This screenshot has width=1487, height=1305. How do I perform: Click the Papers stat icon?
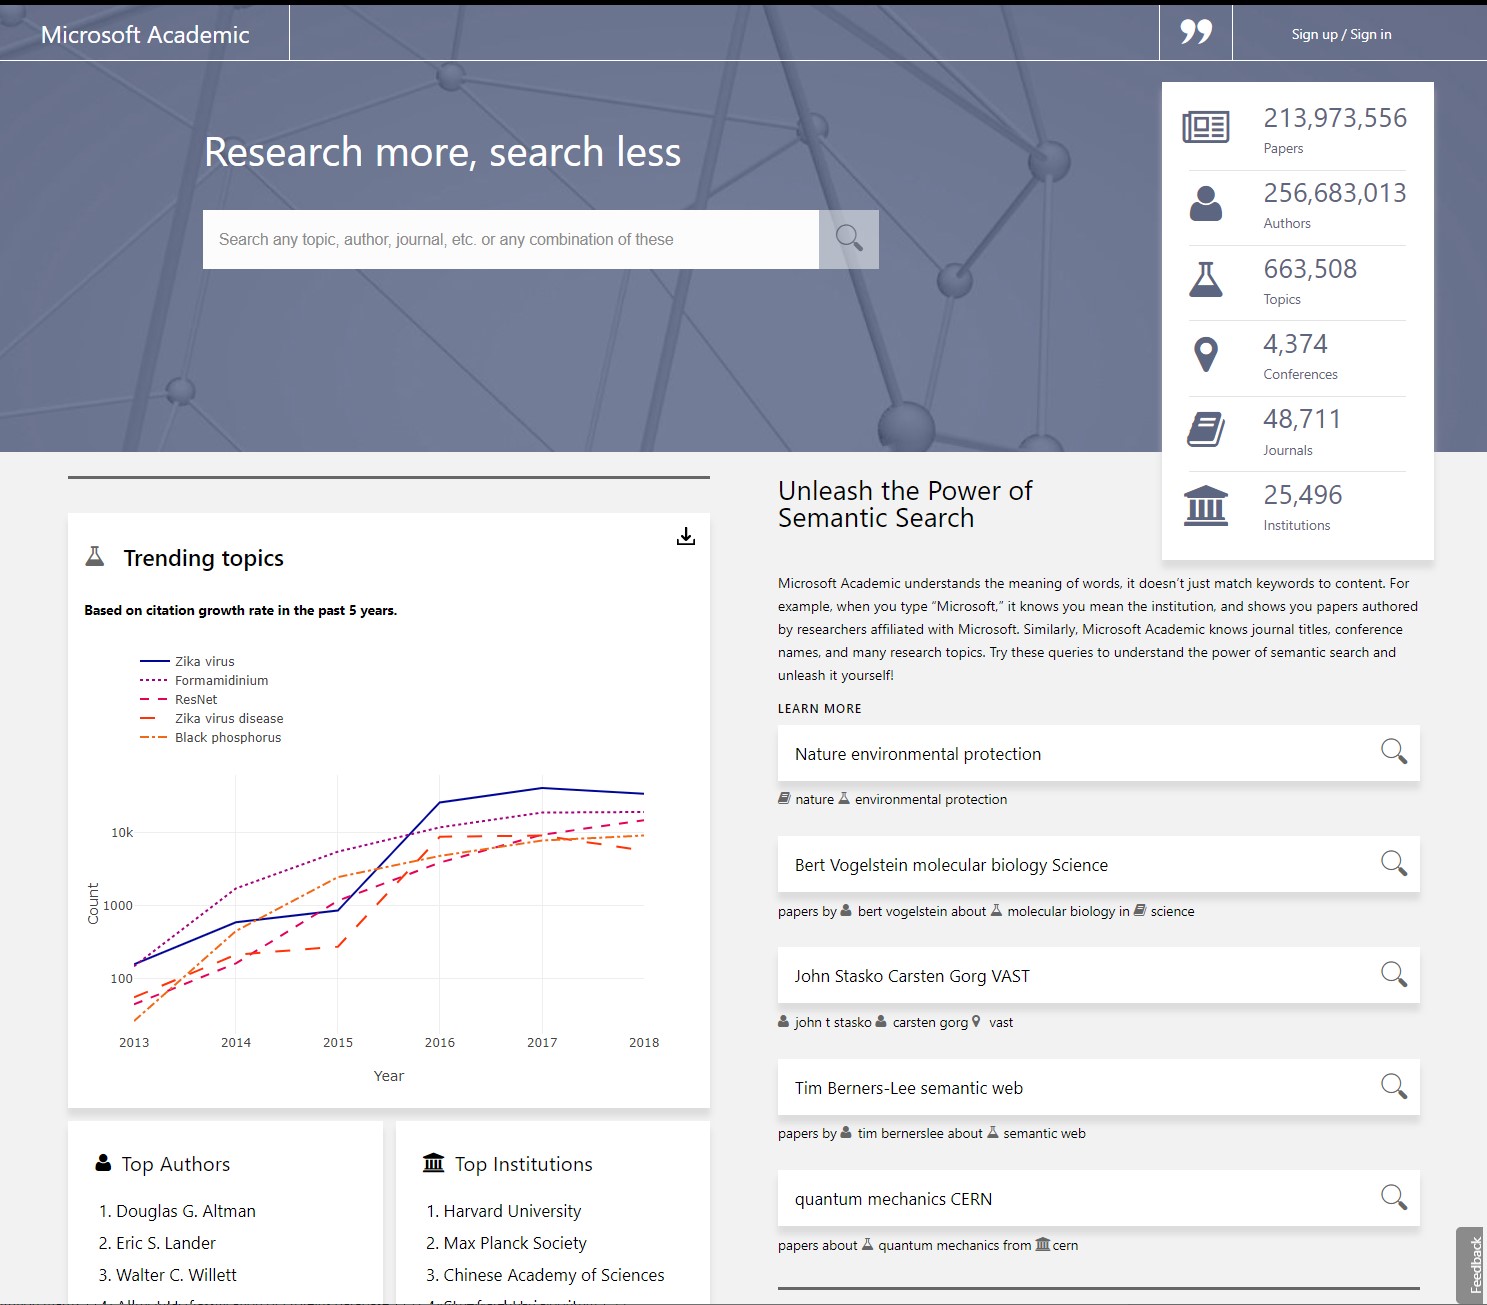1206,126
